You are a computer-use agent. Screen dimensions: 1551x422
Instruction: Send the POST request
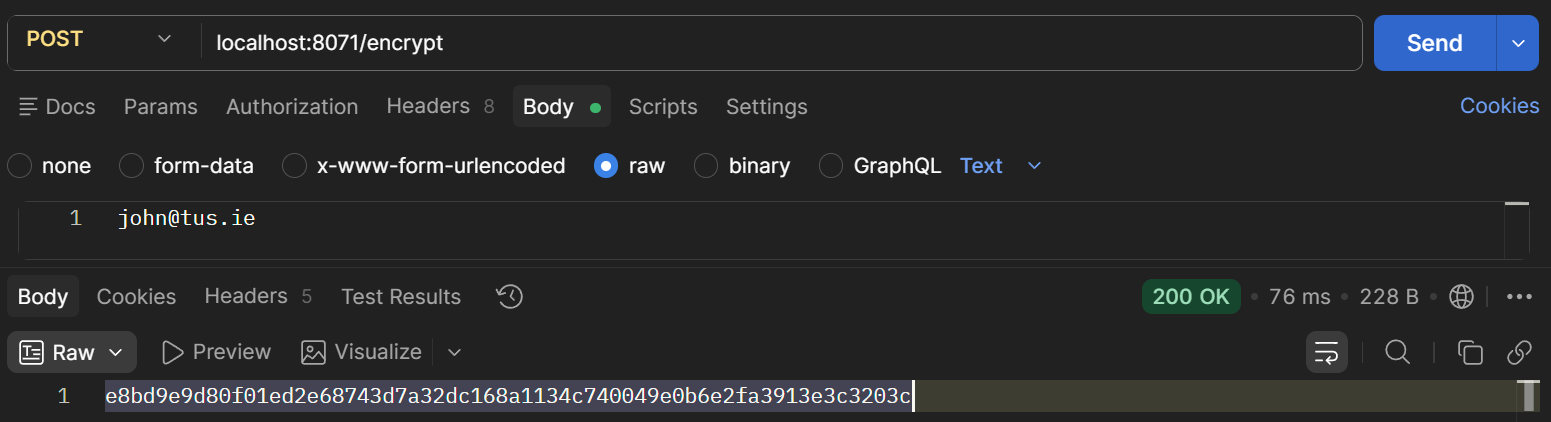[x=1435, y=43]
